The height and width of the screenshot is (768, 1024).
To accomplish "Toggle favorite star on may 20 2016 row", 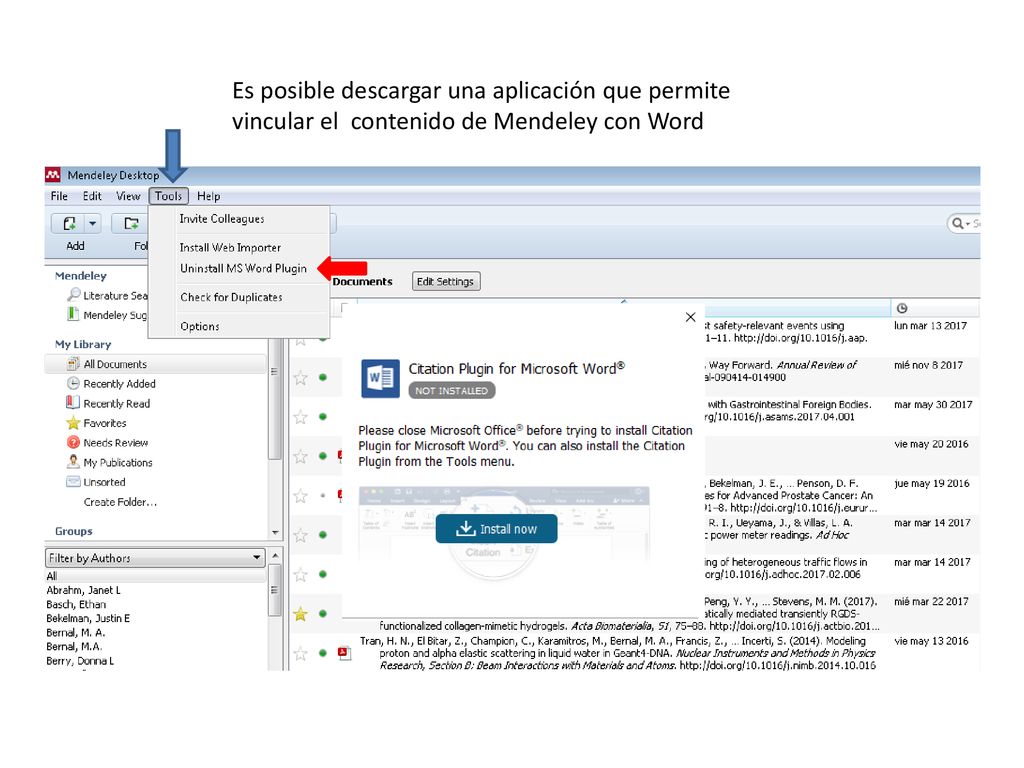I will (300, 456).
